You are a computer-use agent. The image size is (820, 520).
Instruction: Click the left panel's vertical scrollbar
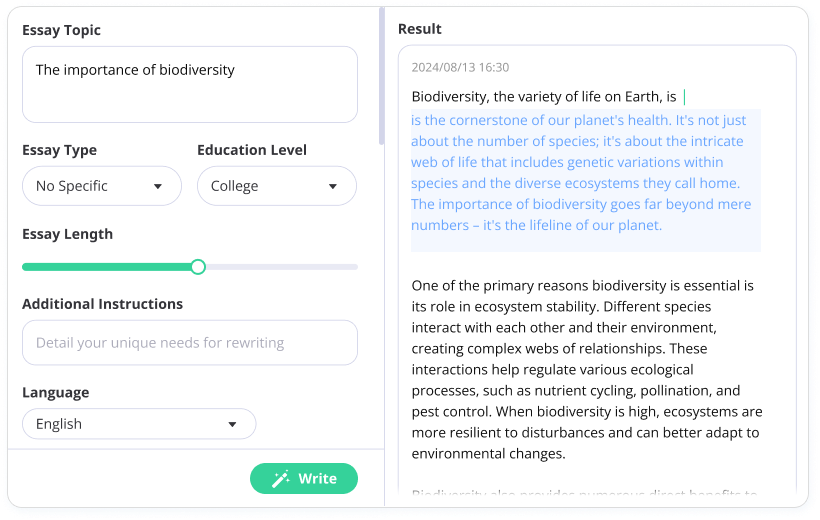[x=381, y=80]
